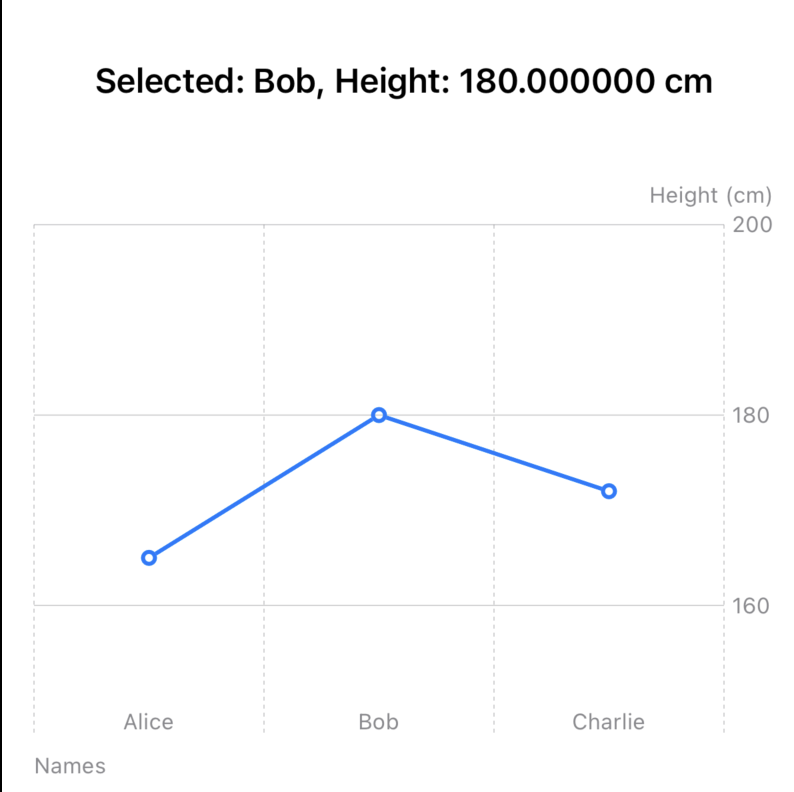Select Charlie's data point marker

click(609, 491)
